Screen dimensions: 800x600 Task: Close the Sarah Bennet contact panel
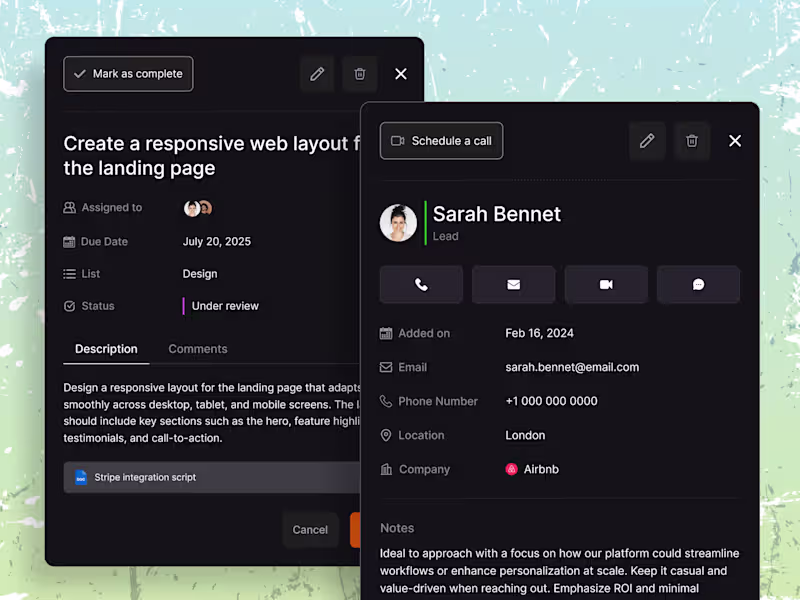click(735, 141)
